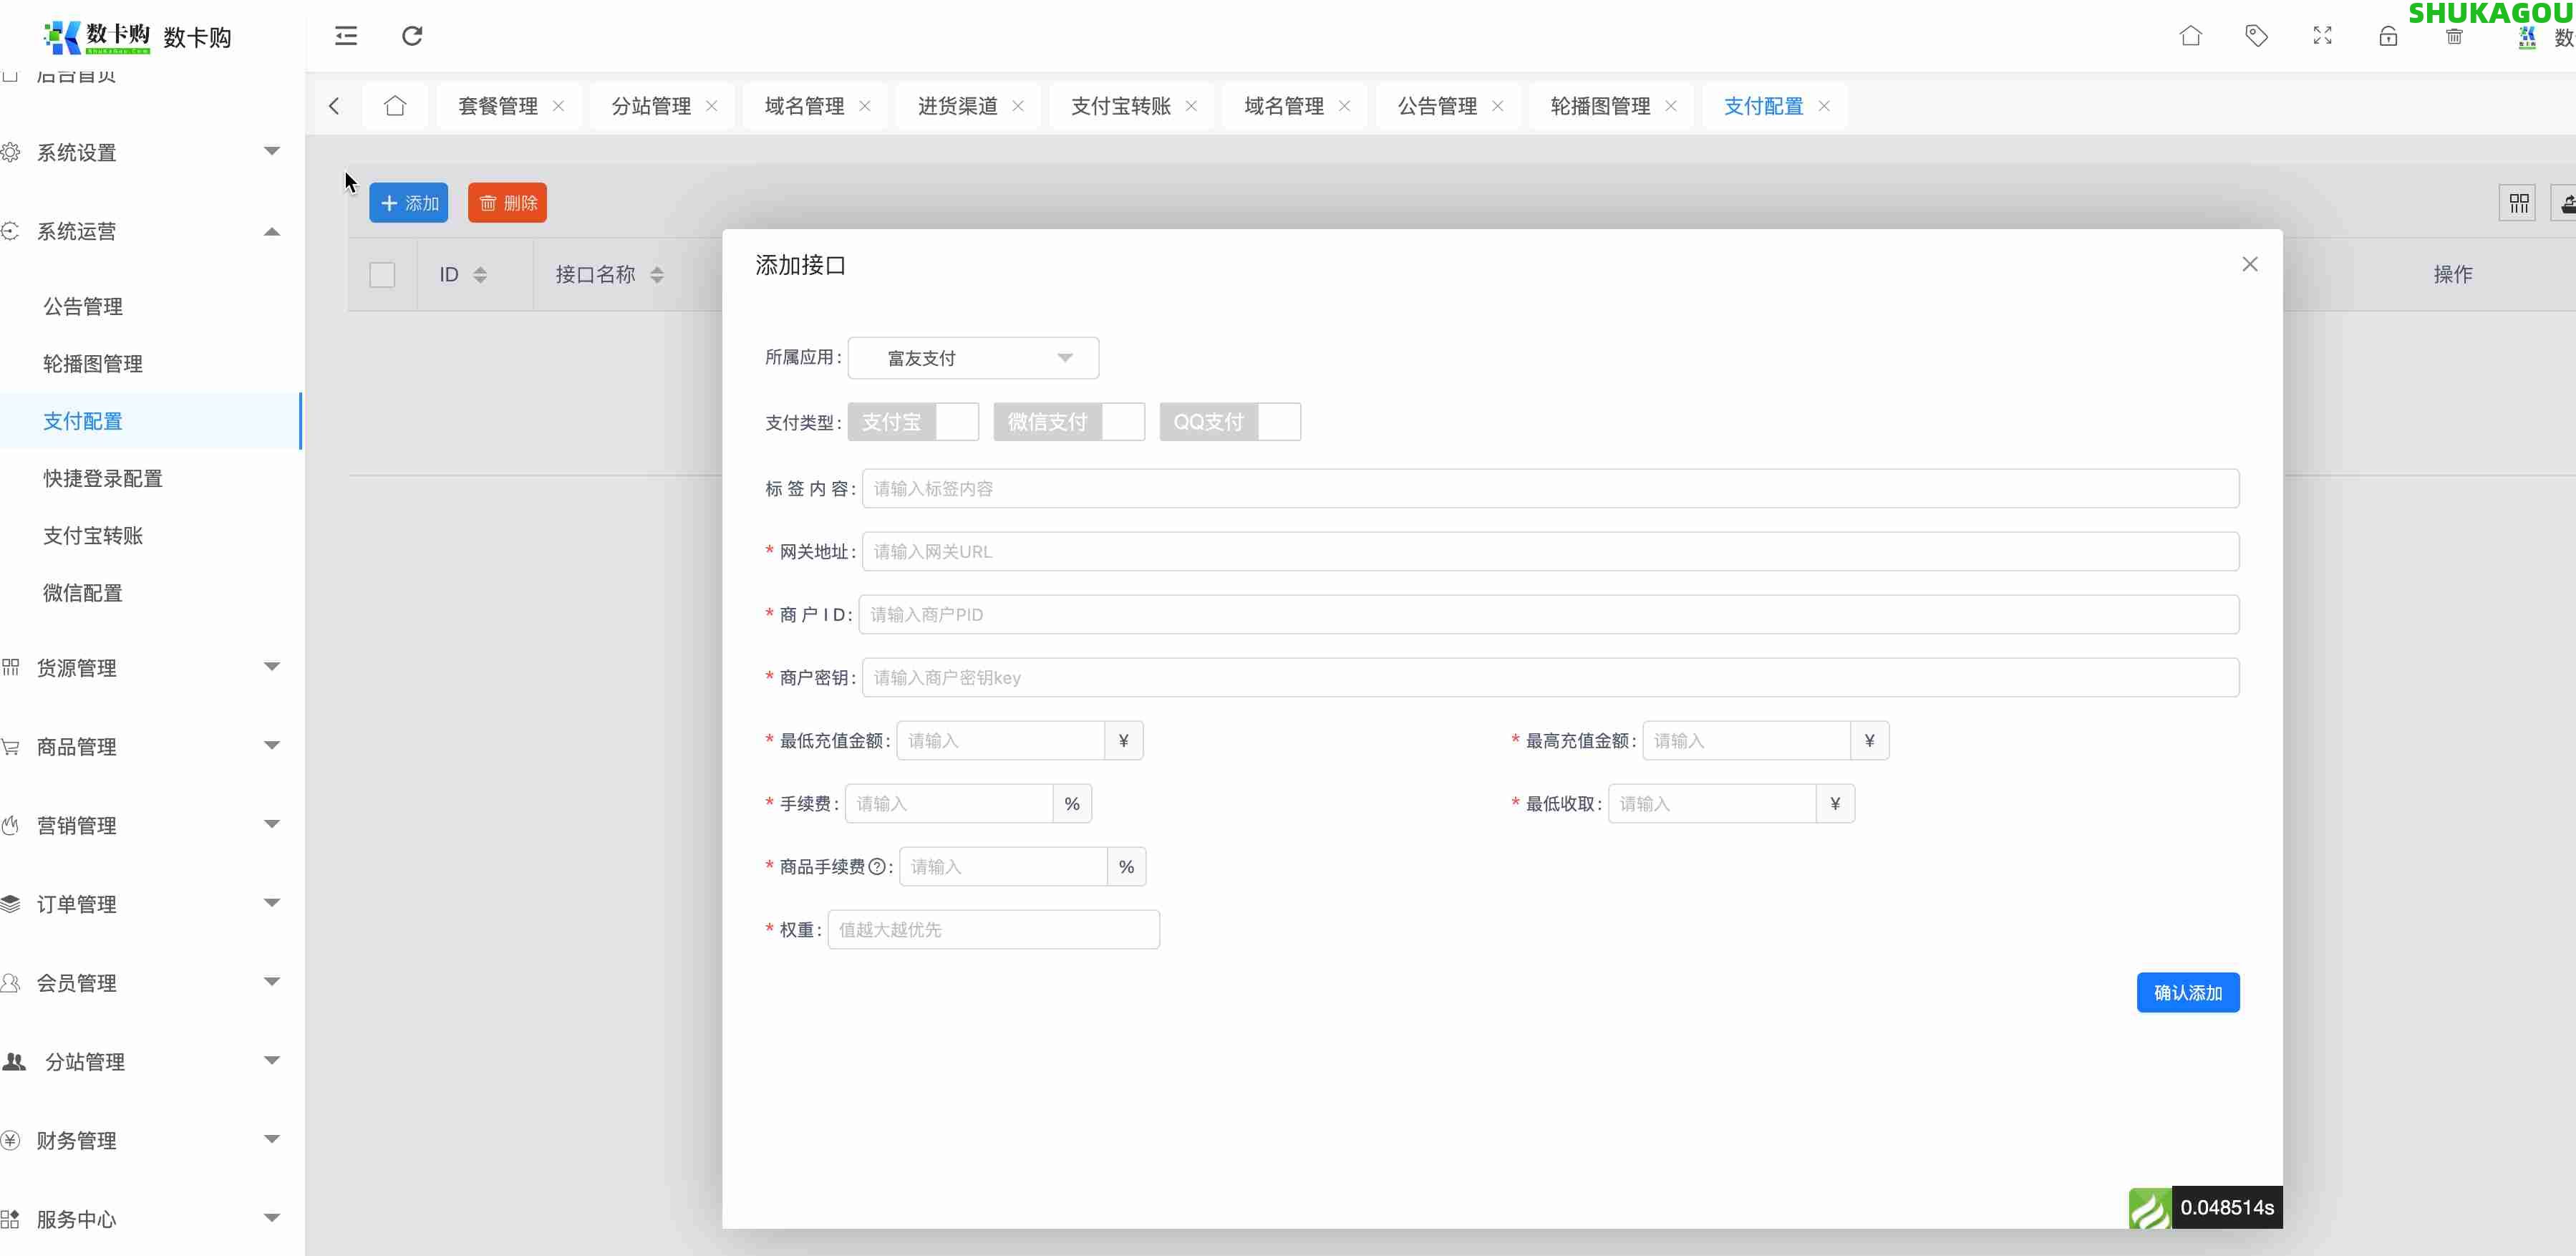Click the lock icon in top toolbar

[x=2389, y=36]
